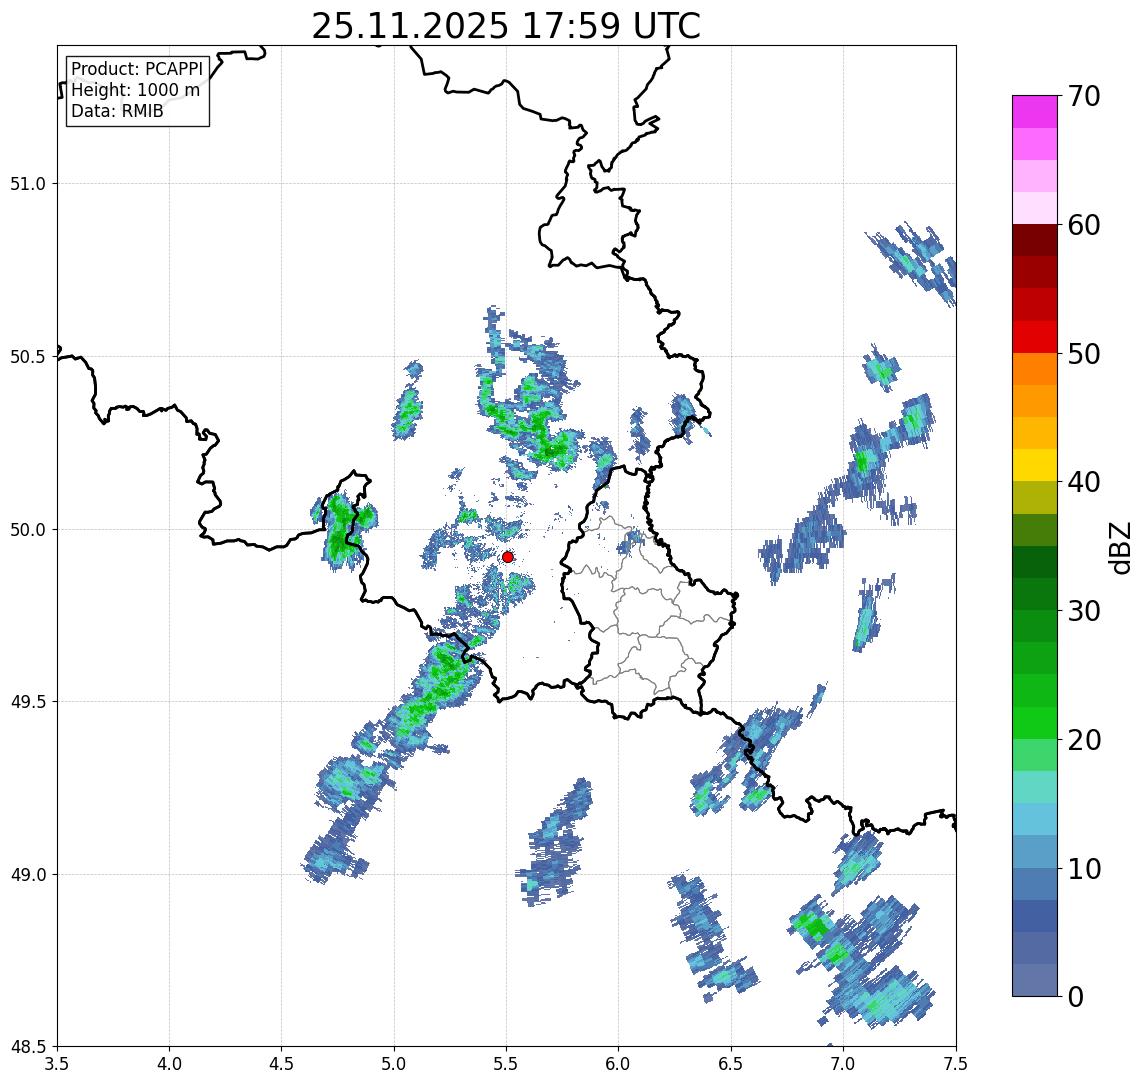Viewport: 1145px width, 1084px height.
Task: Click the longitude axis label 6.5
Action: tap(732, 1064)
